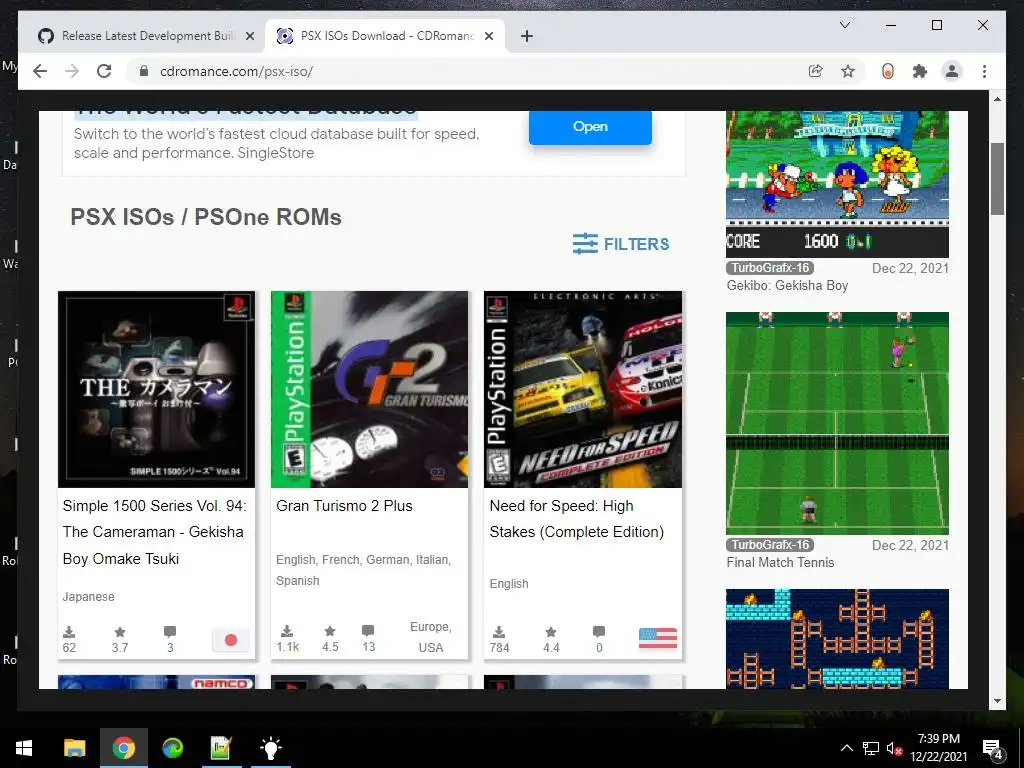Click rating star on Cameraman card
1024x768 pixels.
(120, 632)
